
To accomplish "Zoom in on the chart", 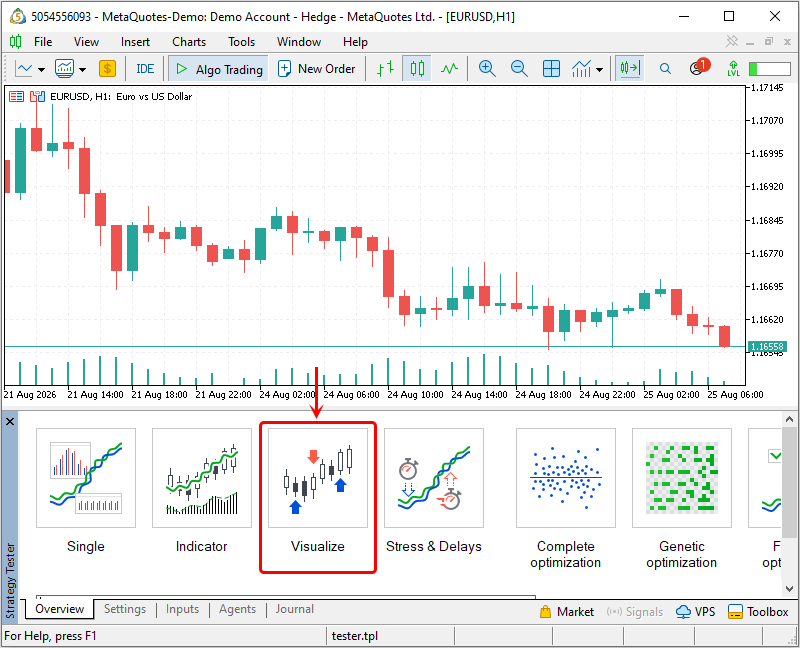I will coord(487,68).
